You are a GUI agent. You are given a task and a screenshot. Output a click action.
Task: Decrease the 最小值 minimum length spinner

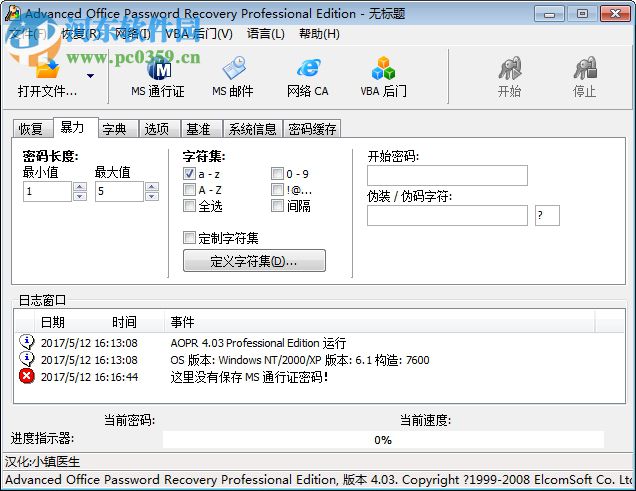pyautogui.click(x=80, y=196)
